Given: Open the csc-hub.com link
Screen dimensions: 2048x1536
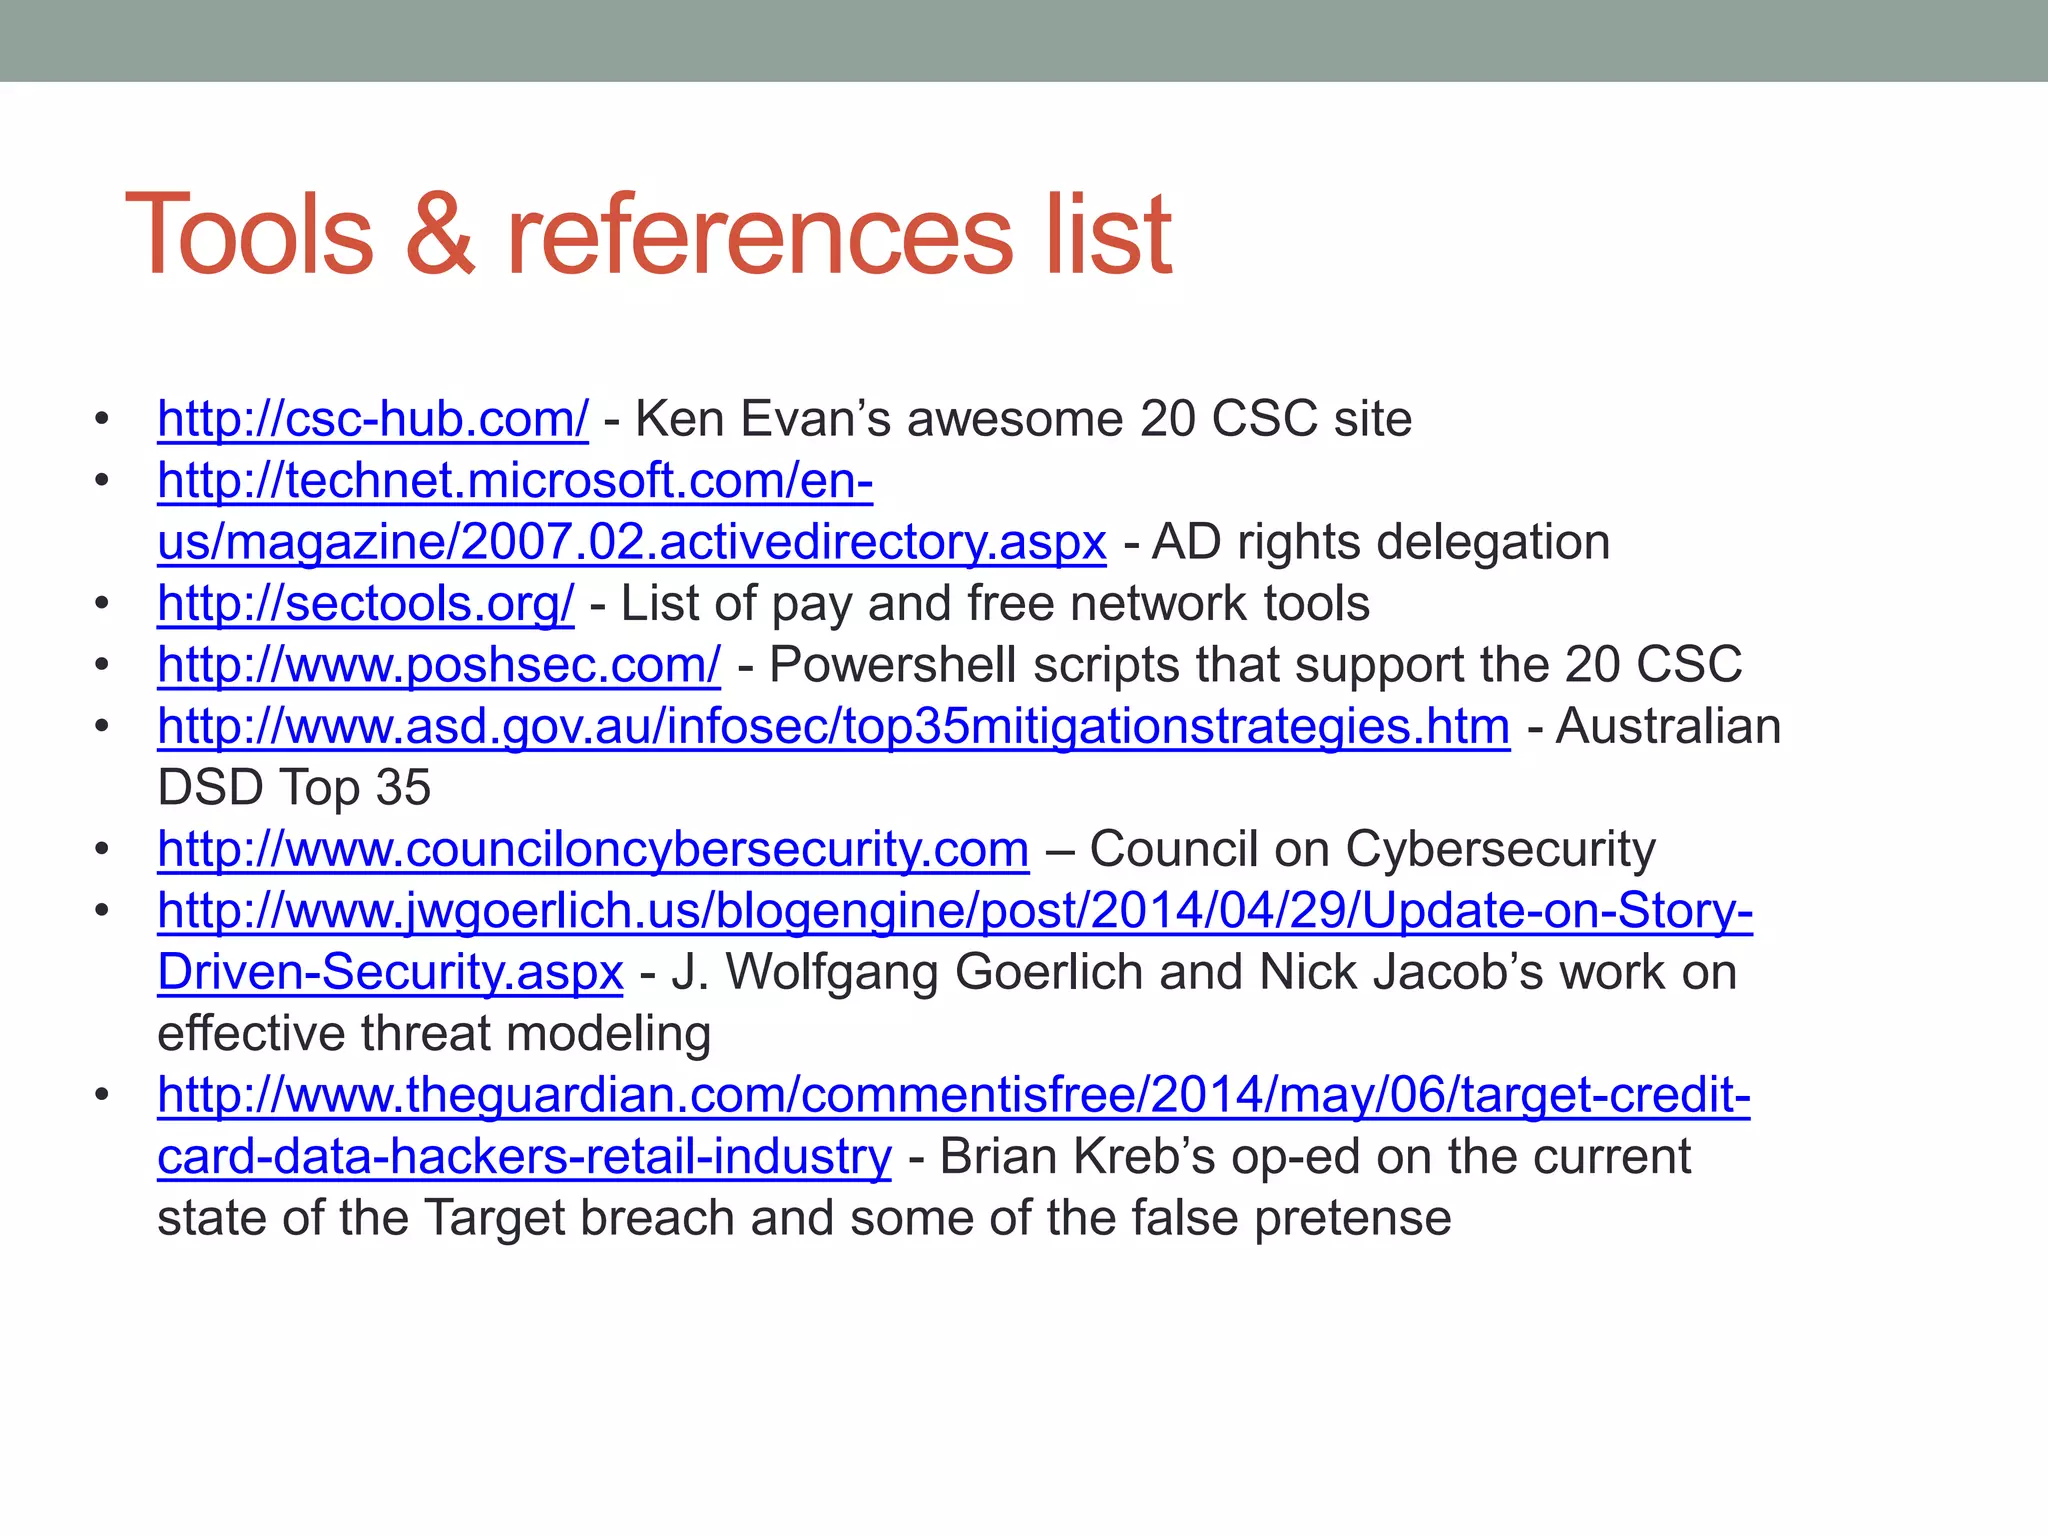Looking at the screenshot, I should [x=373, y=418].
